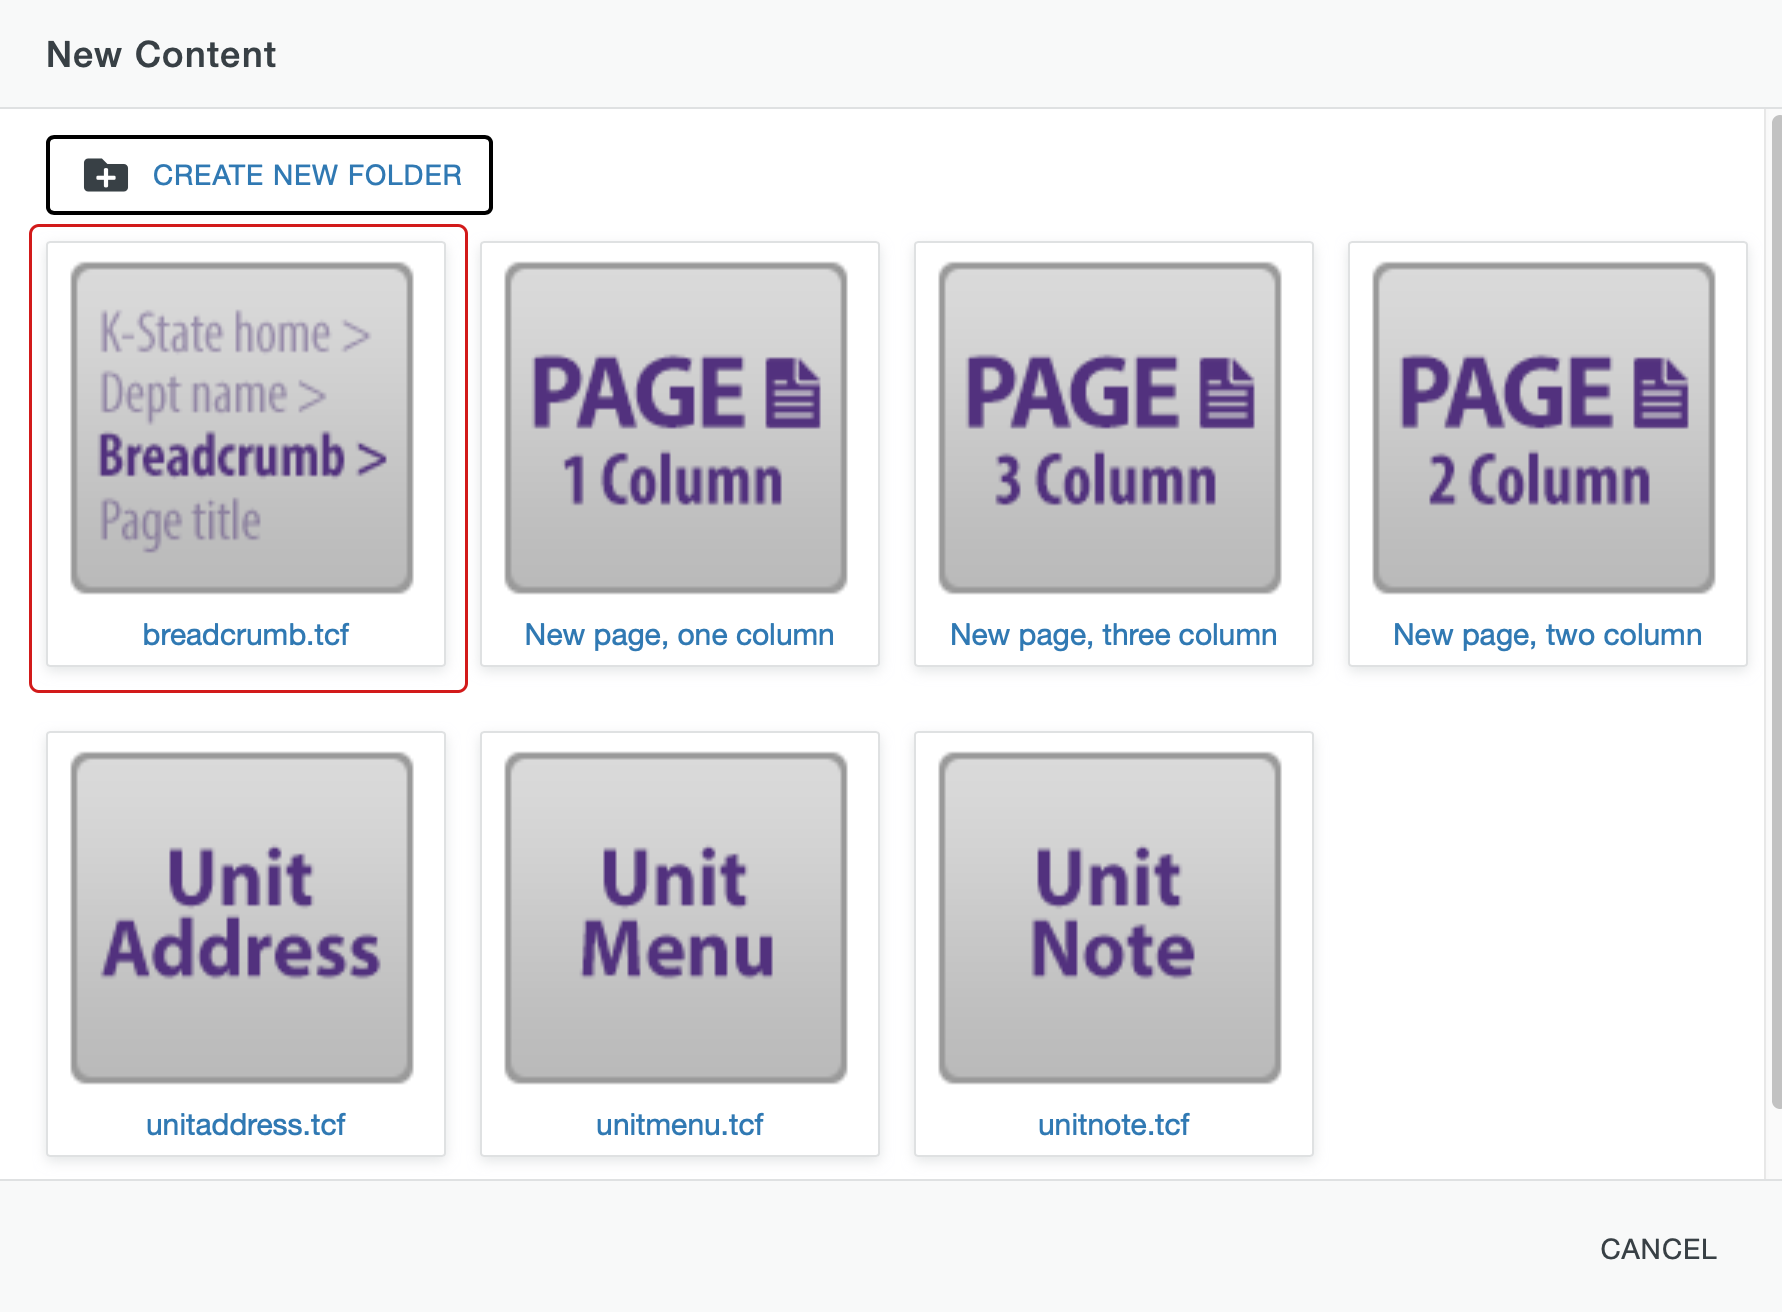Open the unitaddress.tcf link
Screen dimensions: 1782x1312
point(246,1125)
